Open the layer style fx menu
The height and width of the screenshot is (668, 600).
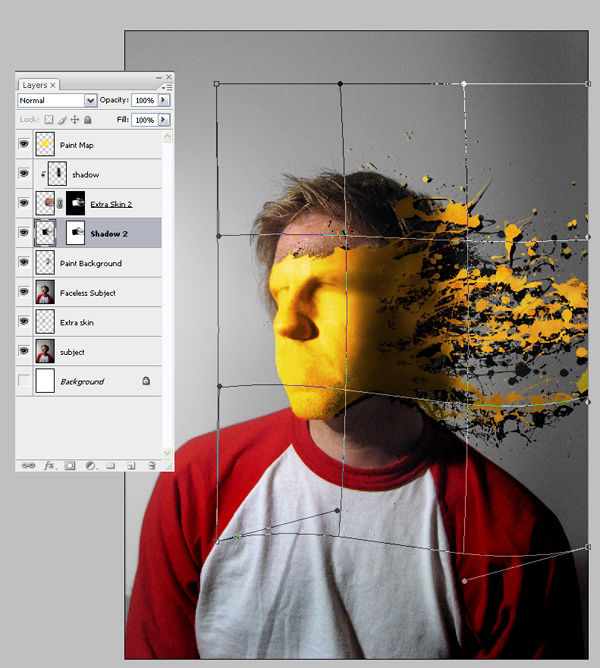click(49, 465)
